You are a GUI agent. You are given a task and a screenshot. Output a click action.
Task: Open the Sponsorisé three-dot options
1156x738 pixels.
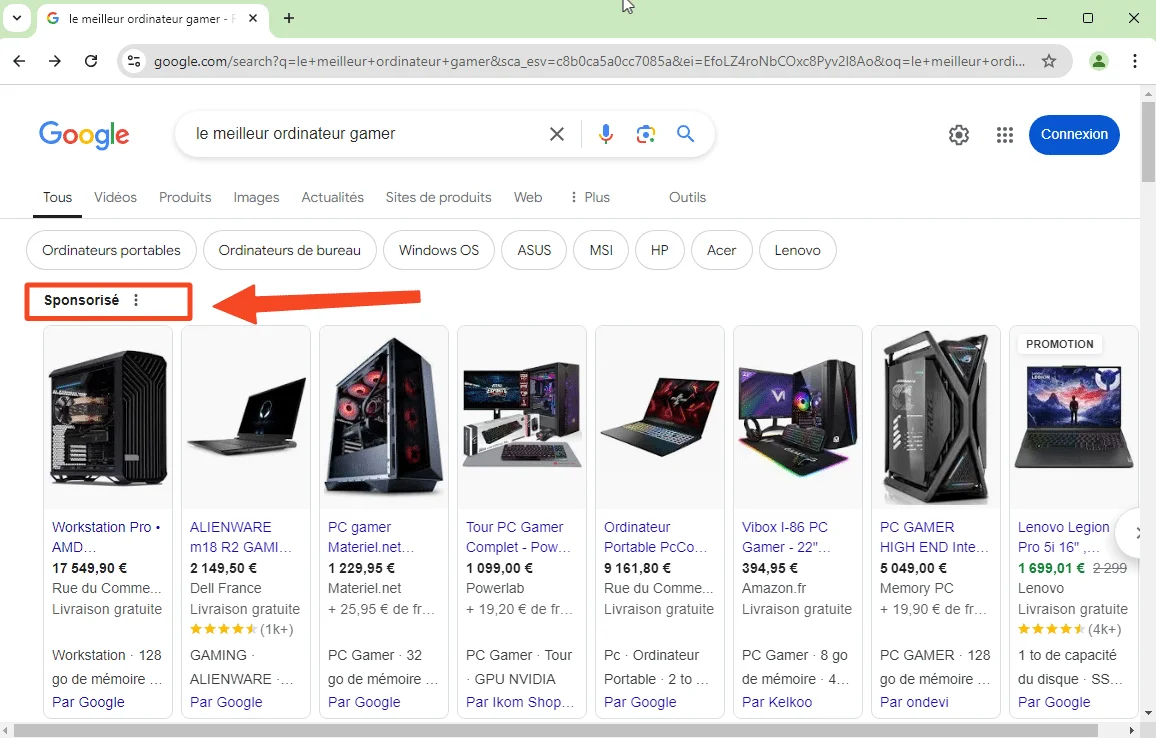[x=136, y=300]
